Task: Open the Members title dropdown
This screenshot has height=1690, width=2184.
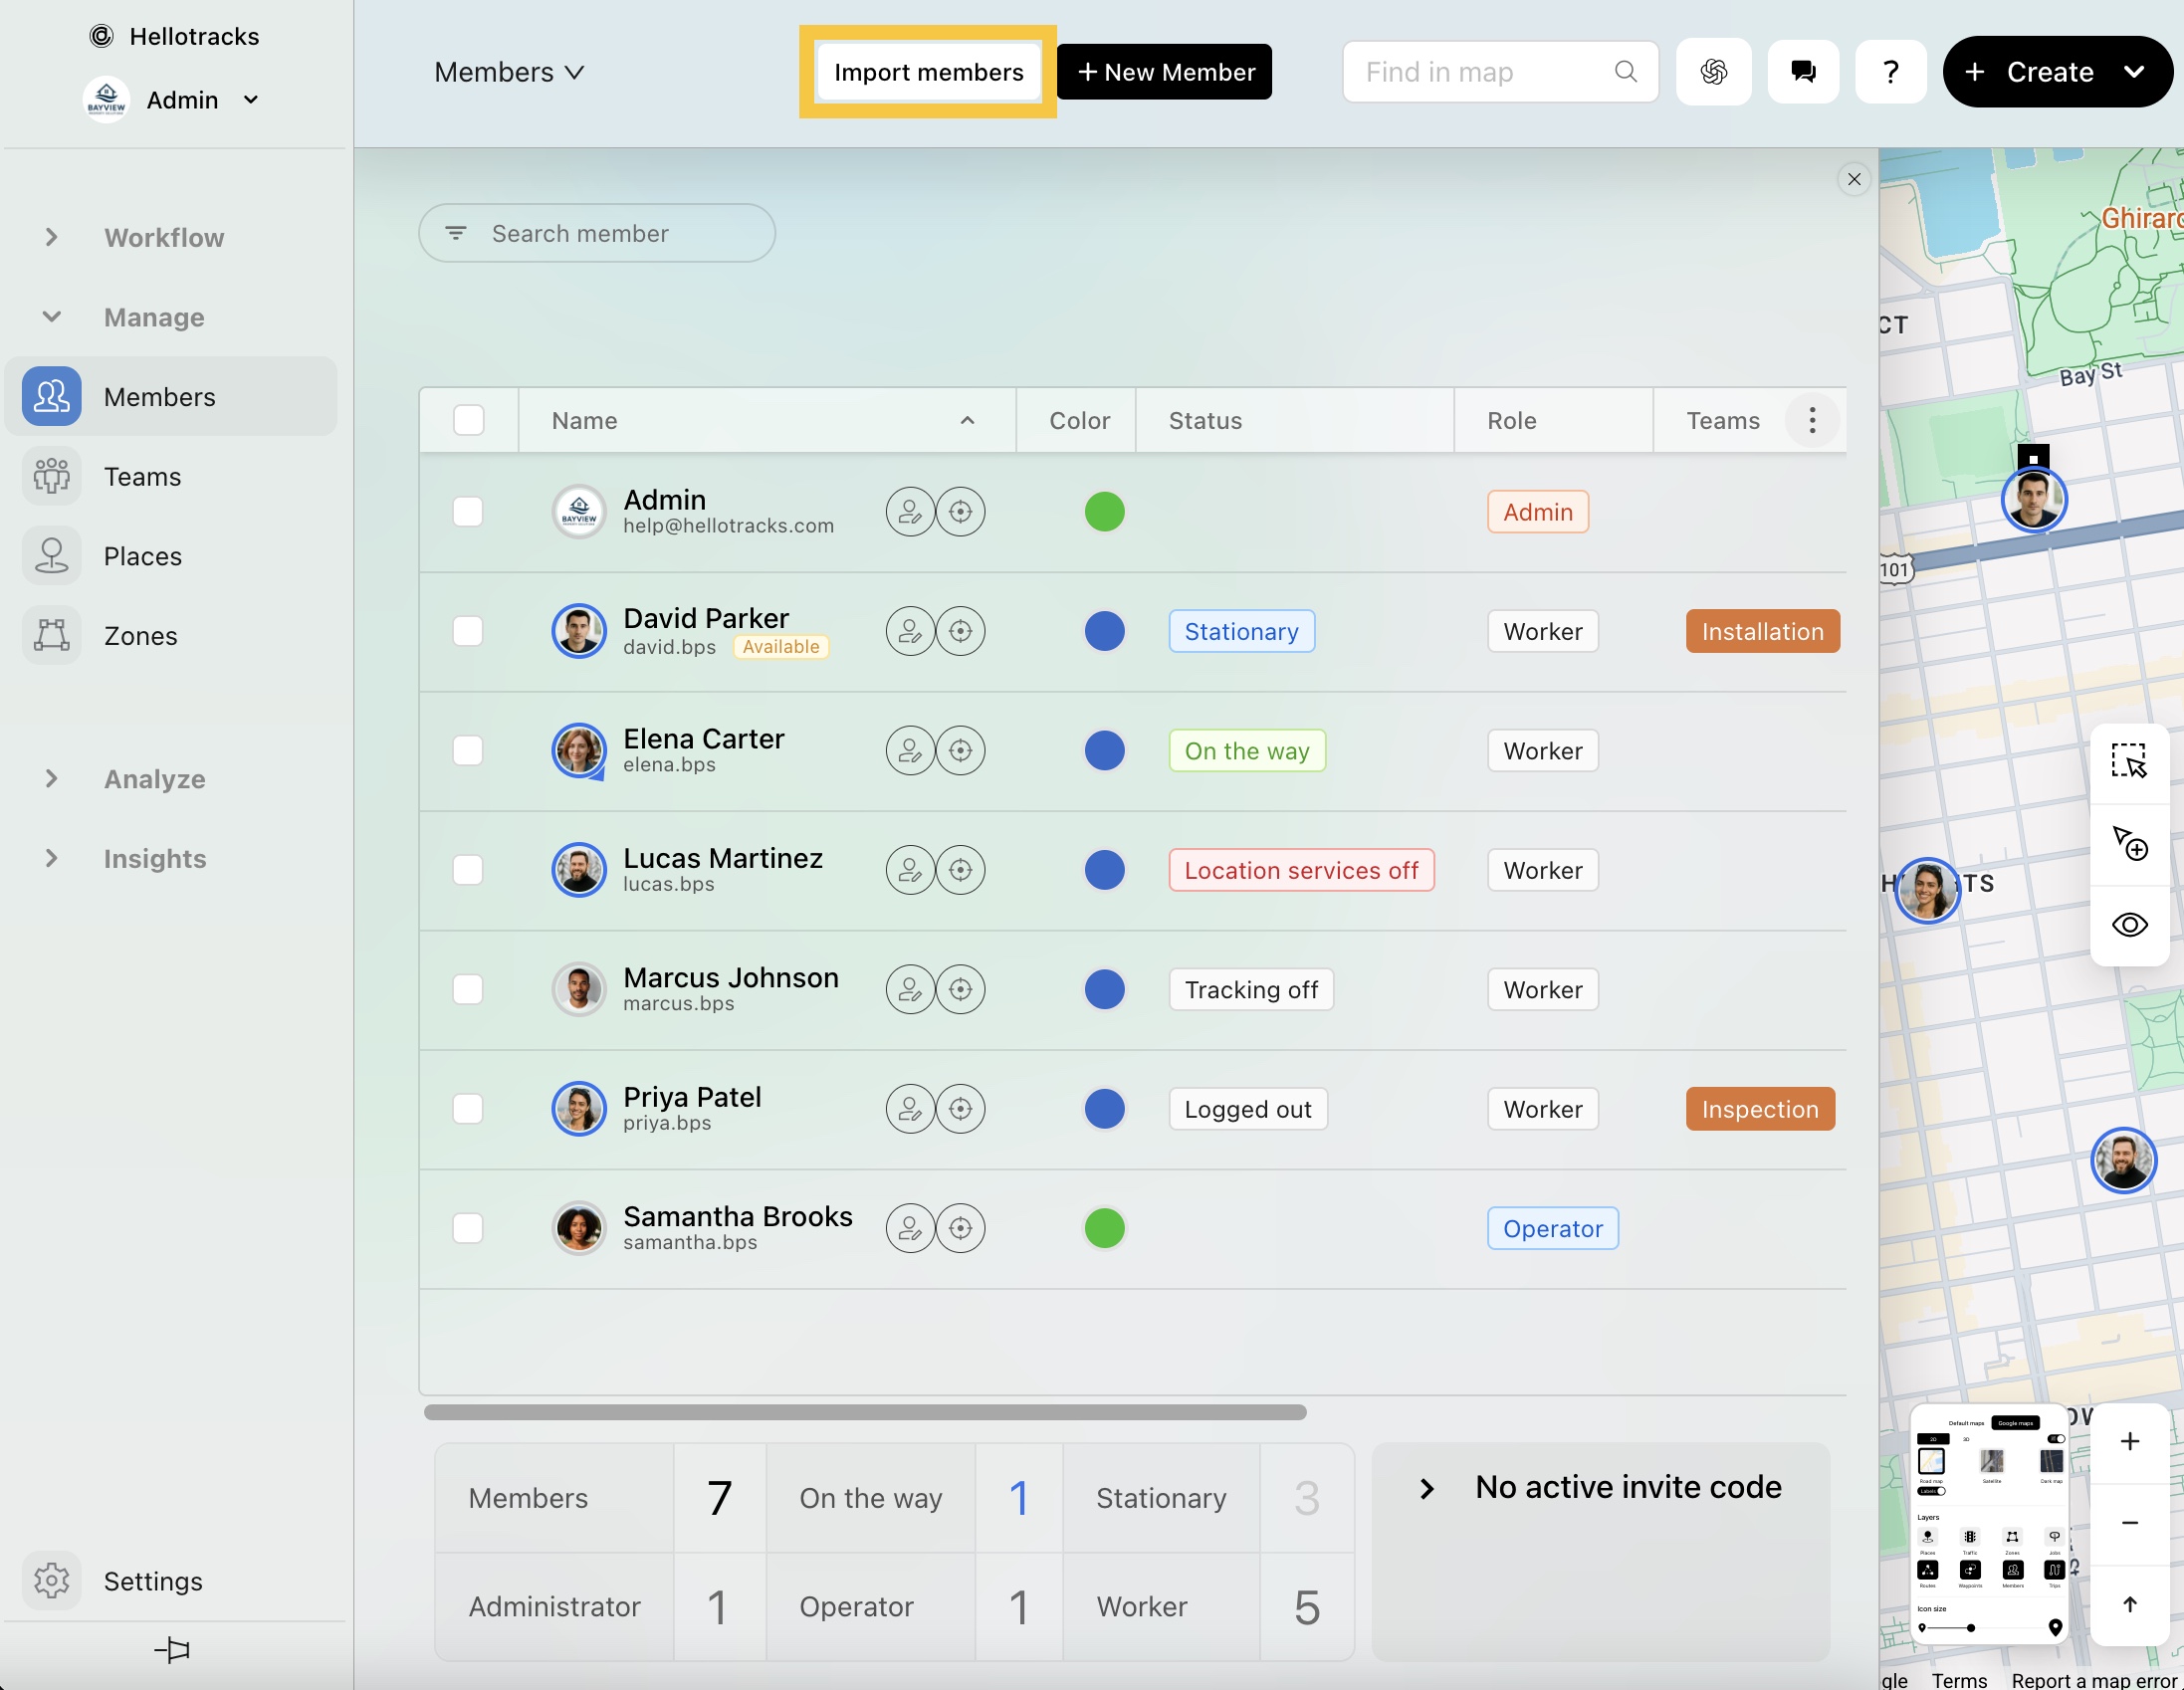Action: point(509,72)
